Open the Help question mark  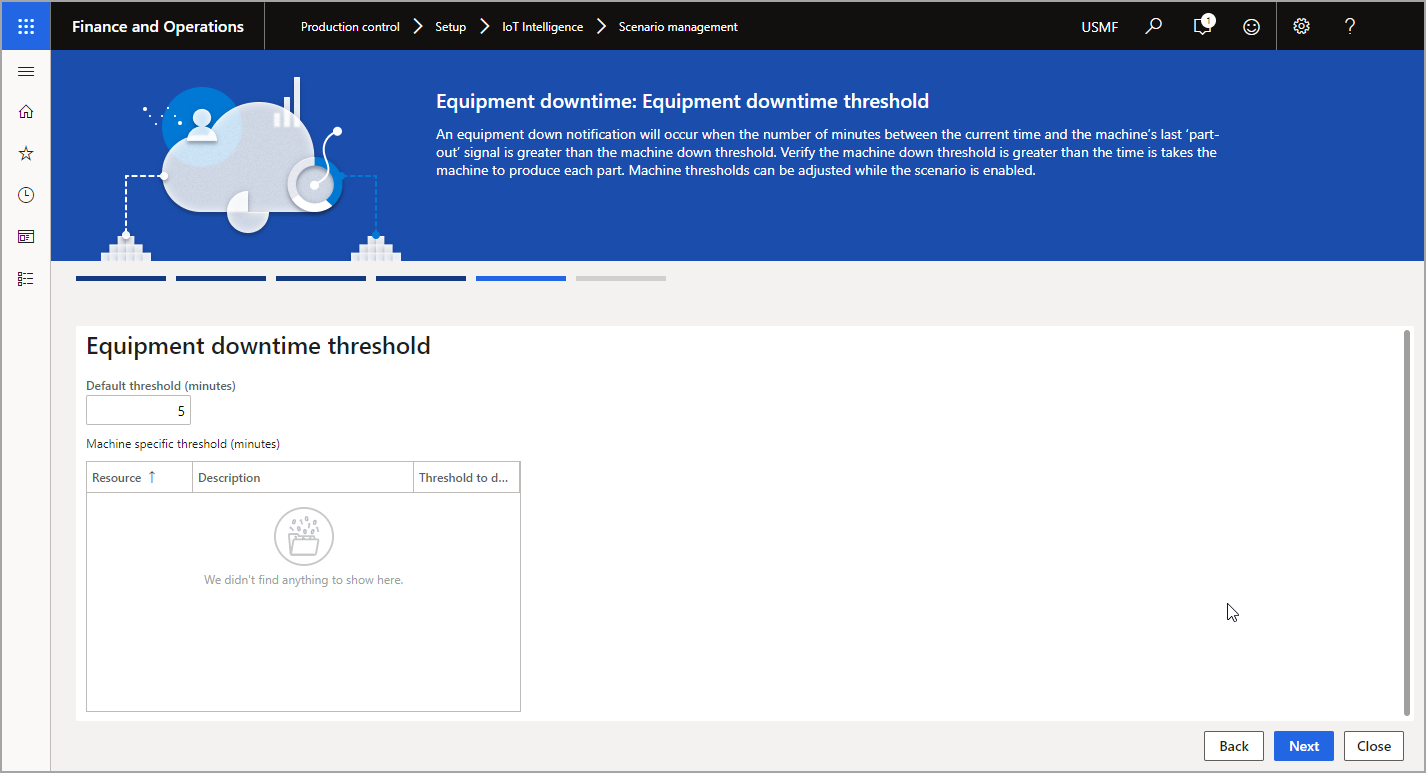[1350, 26]
